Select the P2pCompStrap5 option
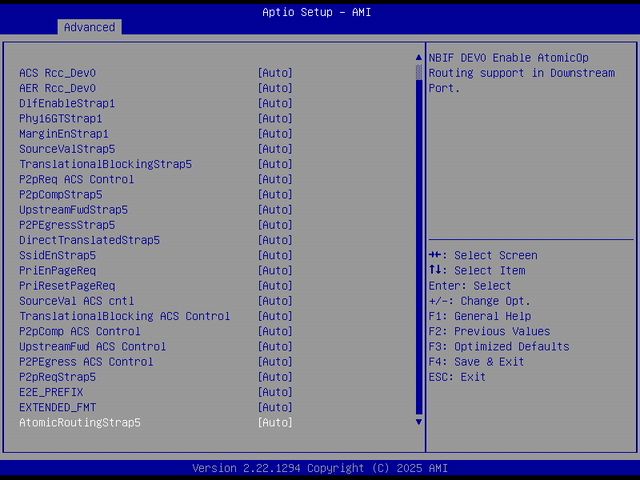The width and height of the screenshot is (640, 480). (x=61, y=195)
